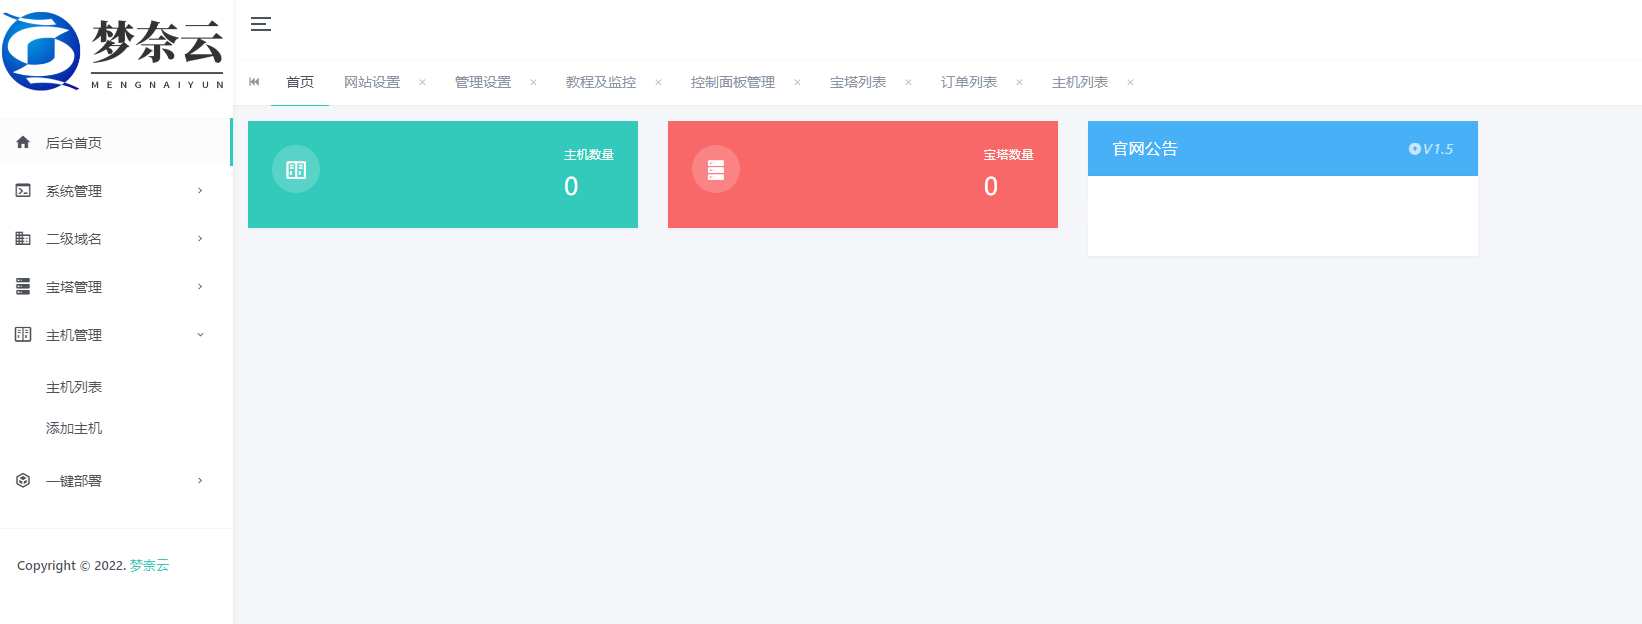The height and width of the screenshot is (624, 1642).
Task: Click the panel icon beside 主机管理
Action: point(23,334)
